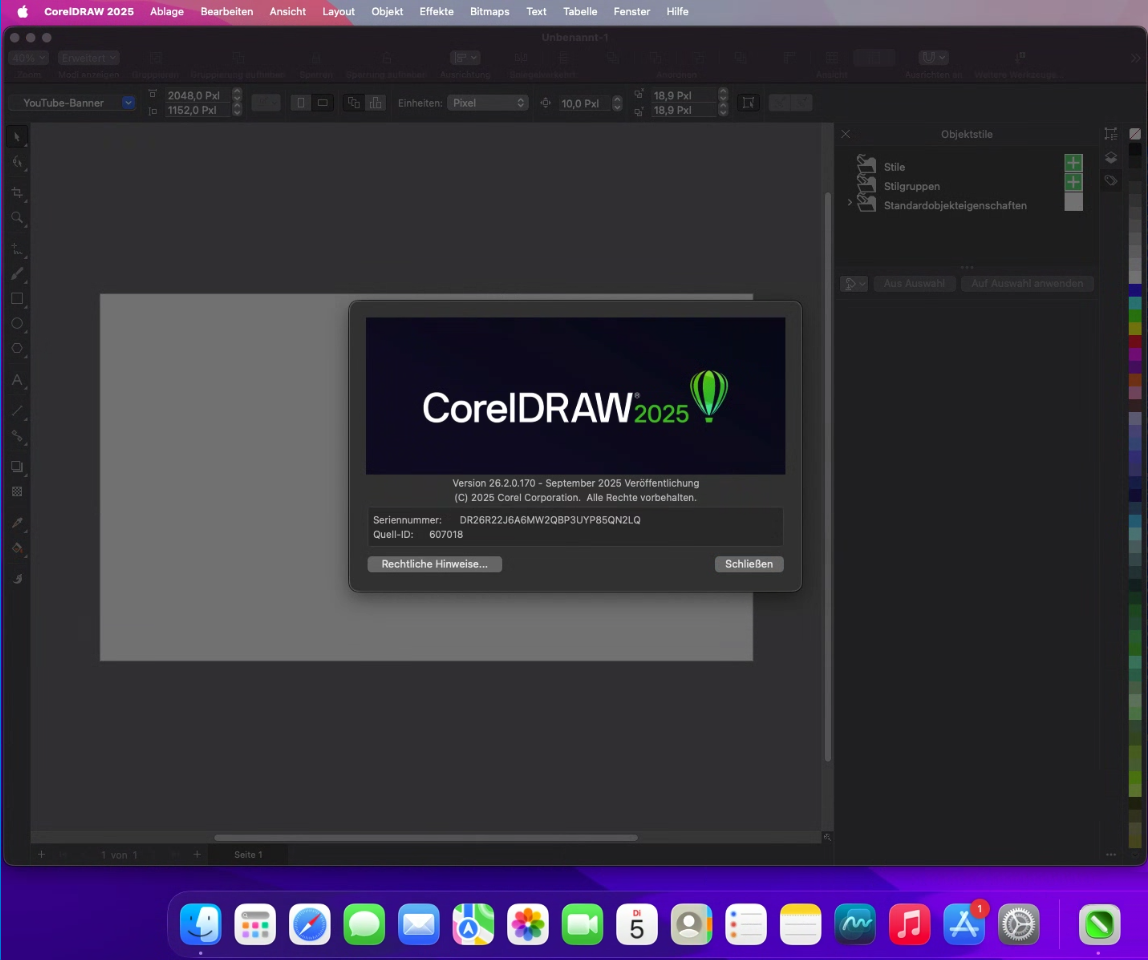
Task: Select the Crop tool
Action: pos(17,193)
